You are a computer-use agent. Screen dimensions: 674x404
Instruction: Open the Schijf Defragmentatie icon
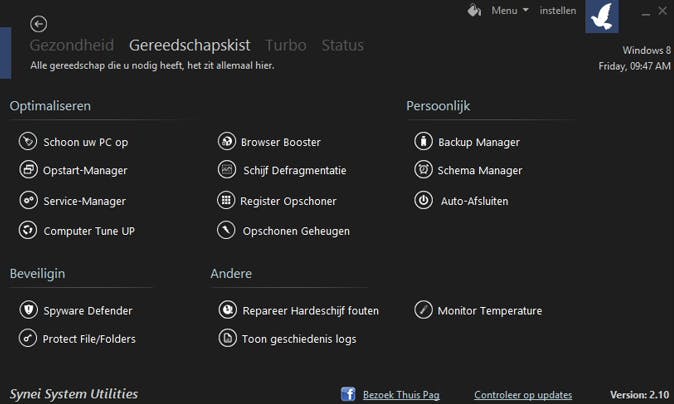click(226, 170)
